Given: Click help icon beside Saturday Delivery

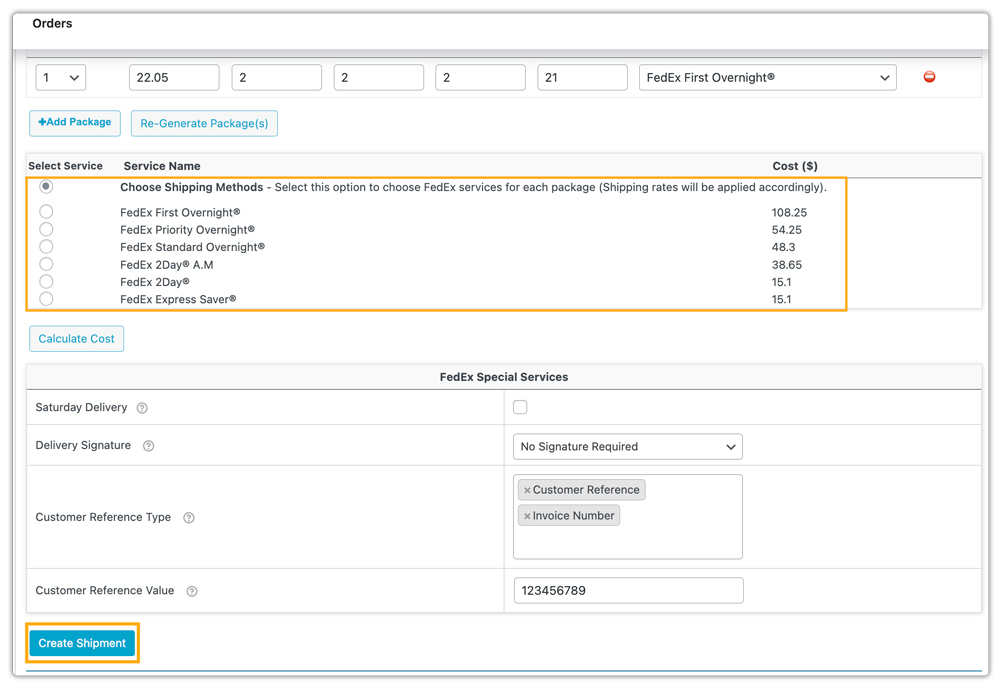Looking at the screenshot, I should click(142, 408).
